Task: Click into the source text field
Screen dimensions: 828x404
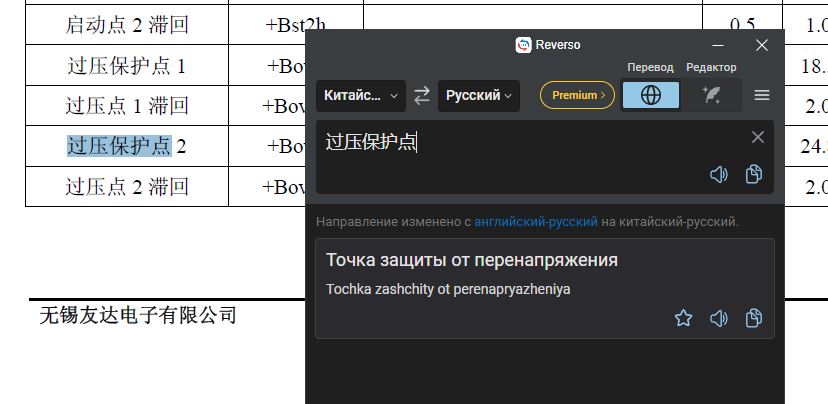Action: tap(544, 157)
